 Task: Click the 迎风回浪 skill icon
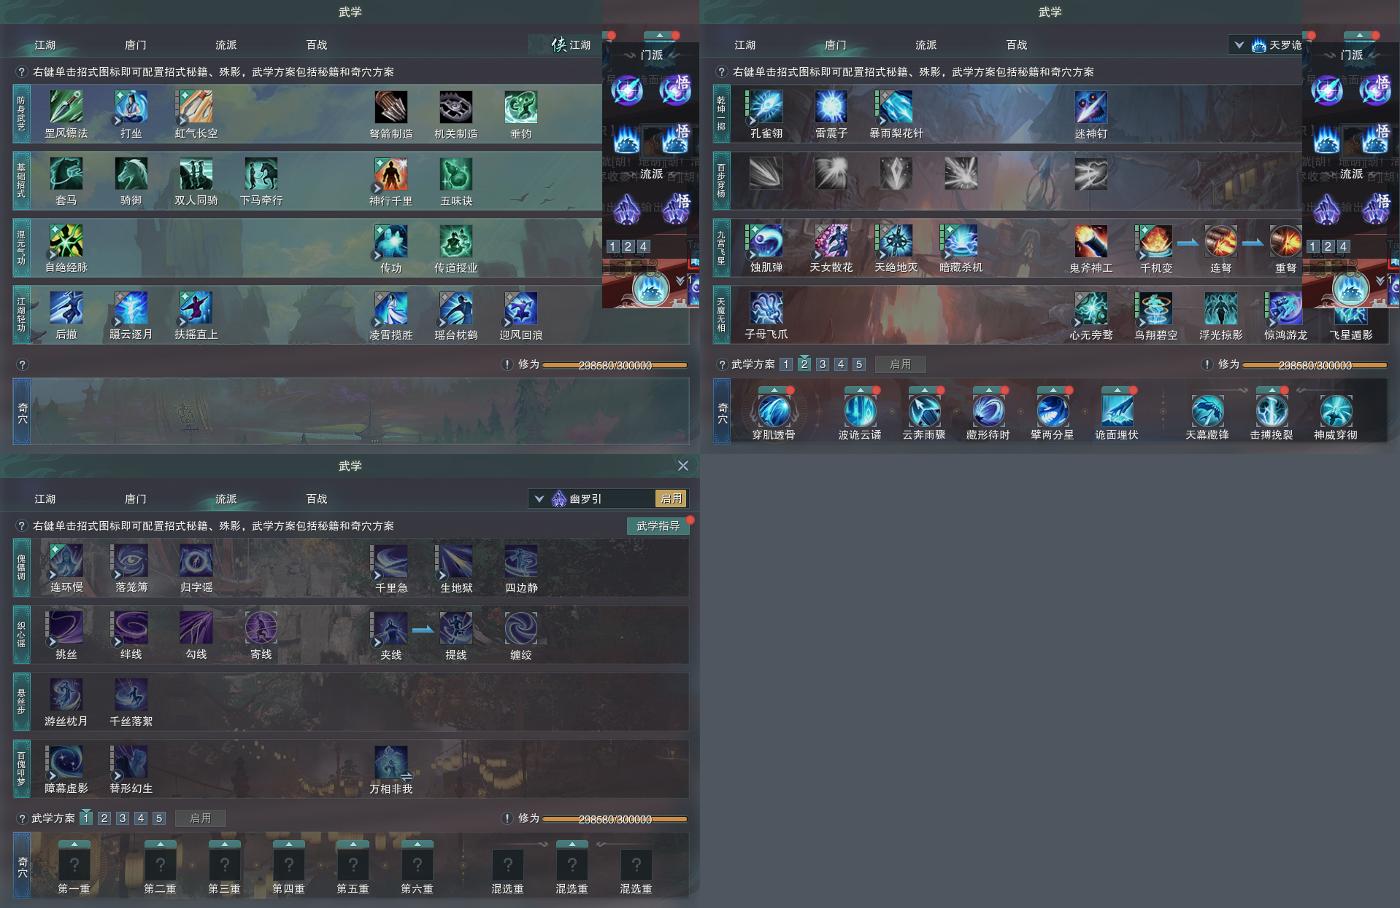(521, 308)
